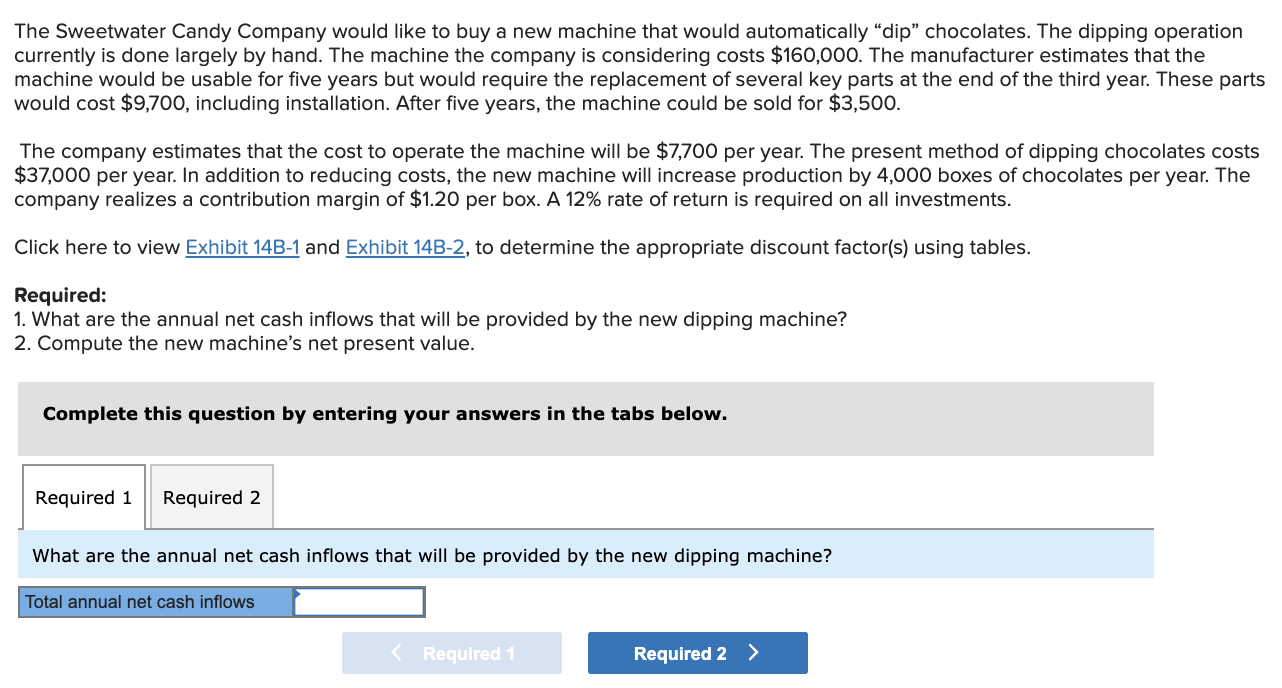
Task: Click inside the Total annual net cash inflows field
Action: click(x=359, y=601)
